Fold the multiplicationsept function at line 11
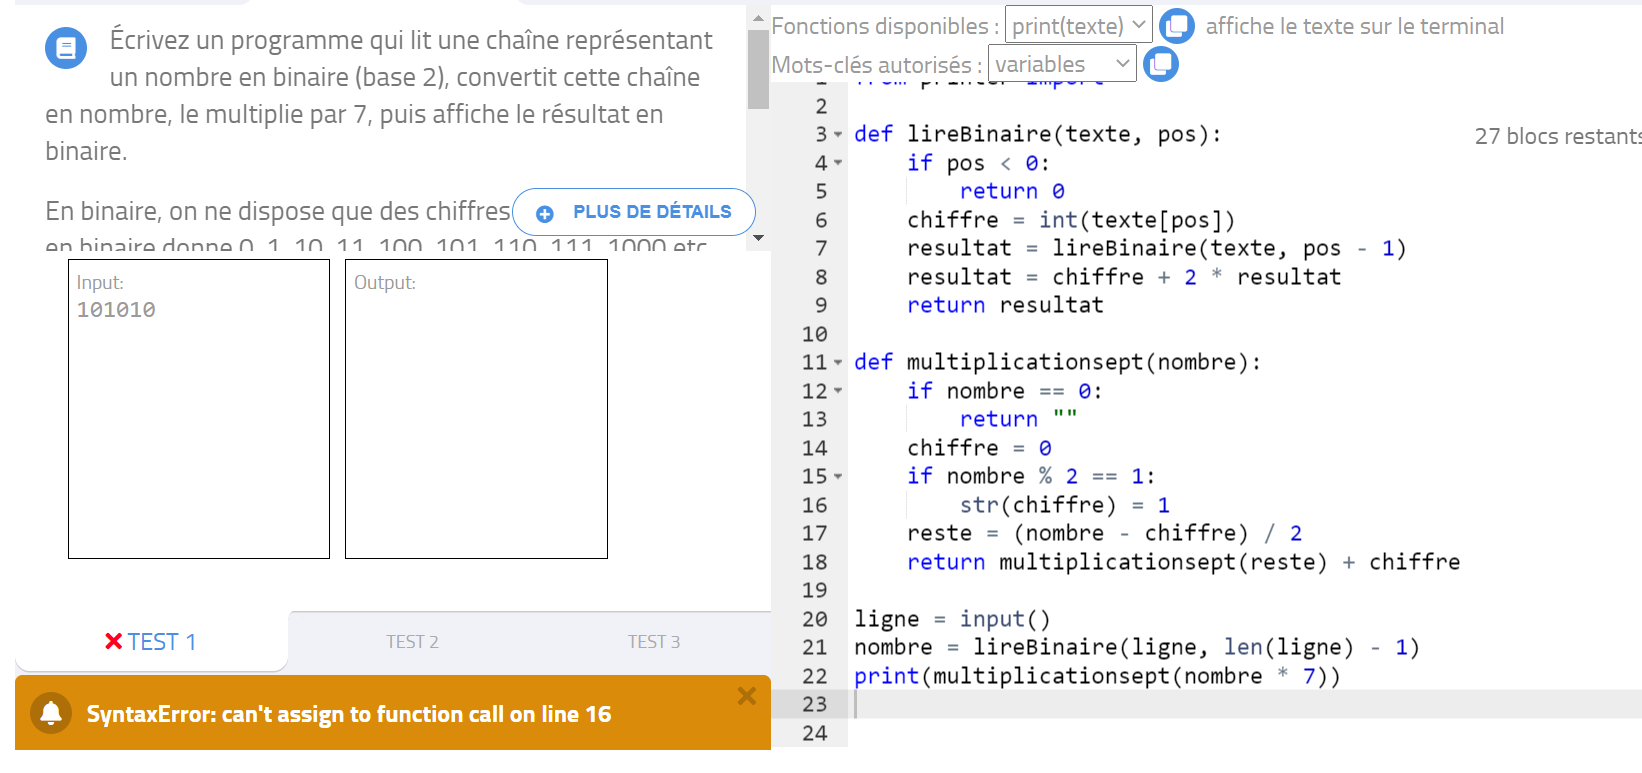 838,362
